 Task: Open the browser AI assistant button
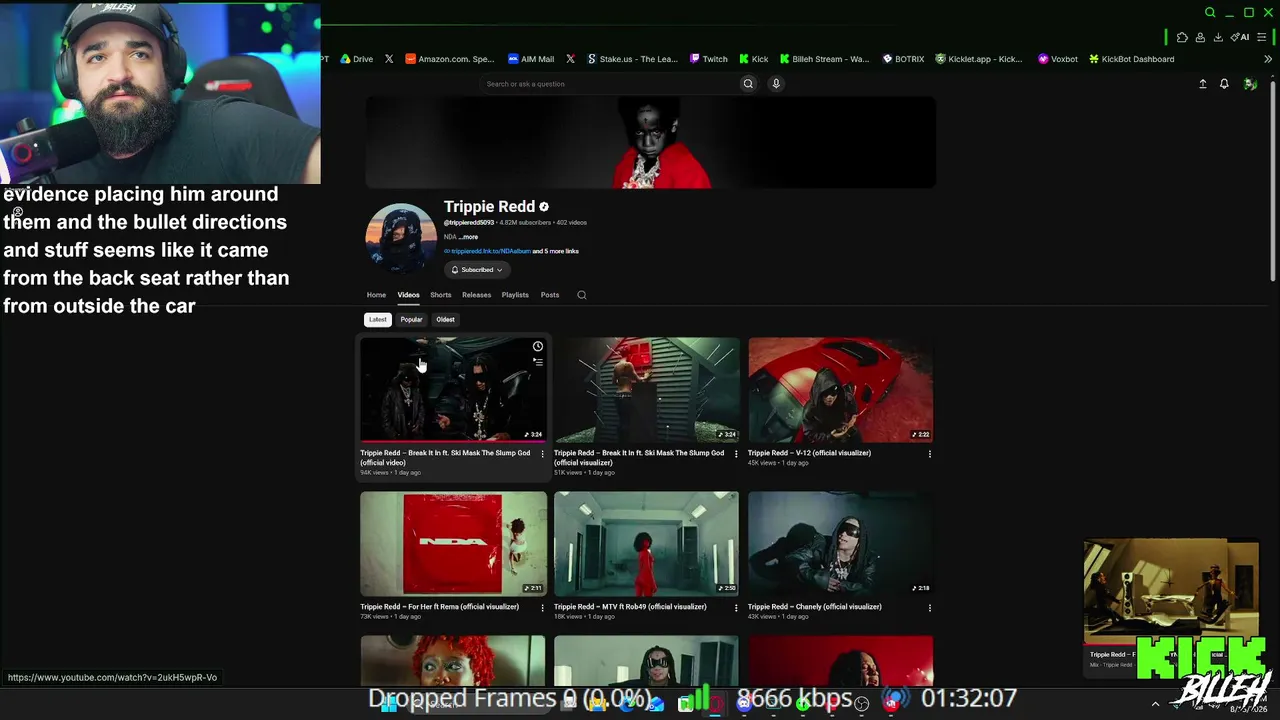1240,37
